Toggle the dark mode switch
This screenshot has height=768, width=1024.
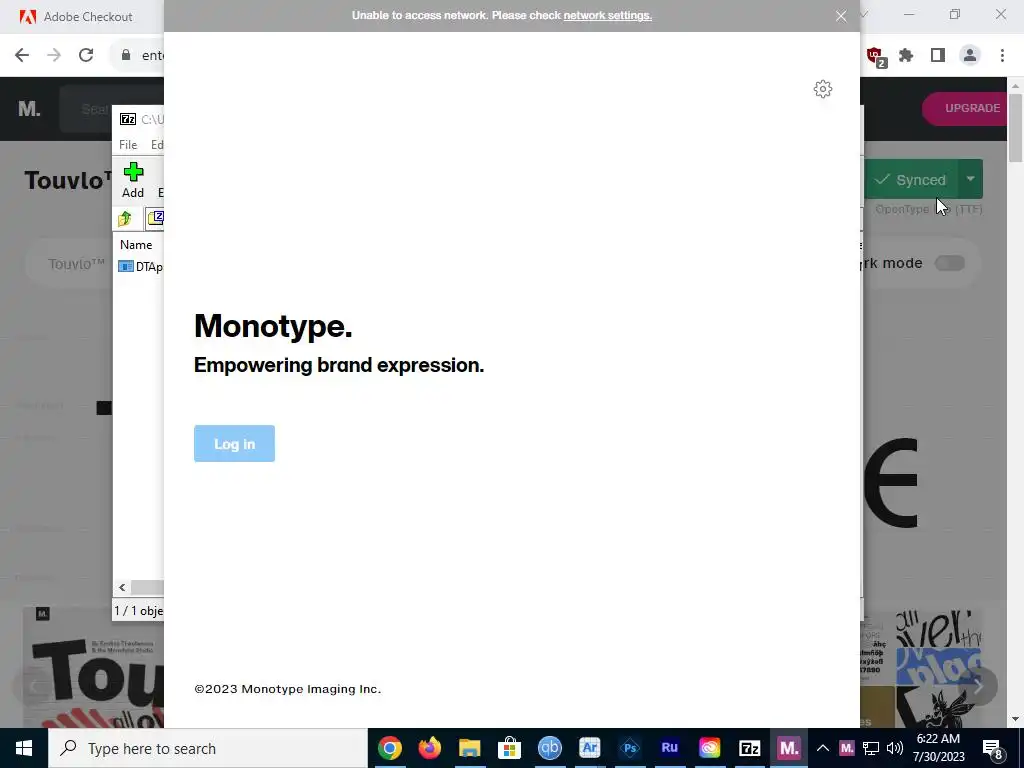point(950,263)
